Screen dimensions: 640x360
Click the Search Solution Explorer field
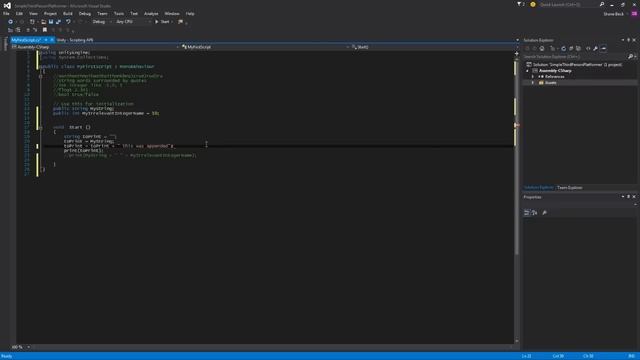click(575, 56)
